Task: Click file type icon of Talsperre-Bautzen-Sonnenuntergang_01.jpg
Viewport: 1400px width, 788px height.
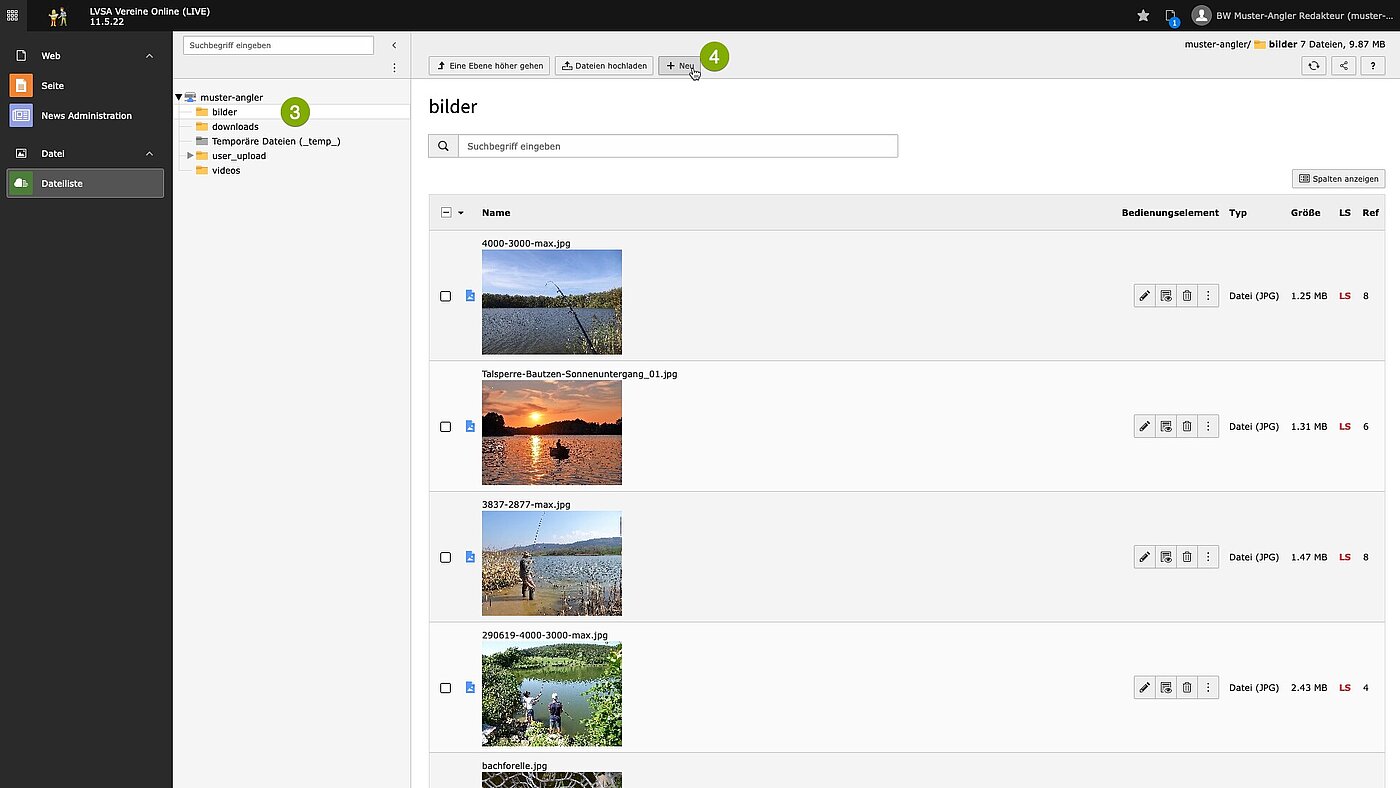Action: (x=470, y=427)
